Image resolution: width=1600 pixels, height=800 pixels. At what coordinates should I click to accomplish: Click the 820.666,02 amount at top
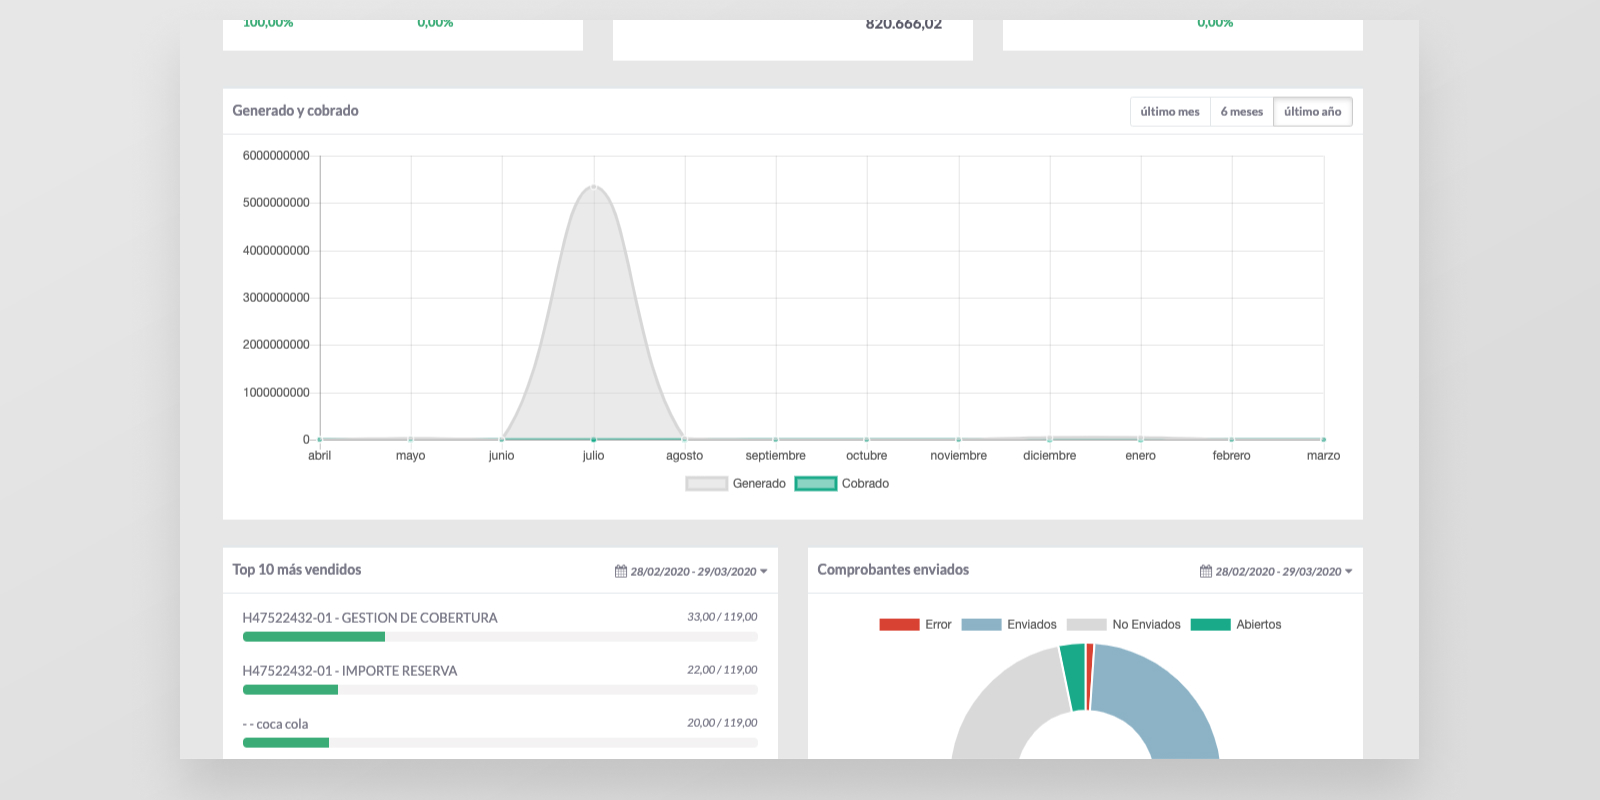coord(904,25)
